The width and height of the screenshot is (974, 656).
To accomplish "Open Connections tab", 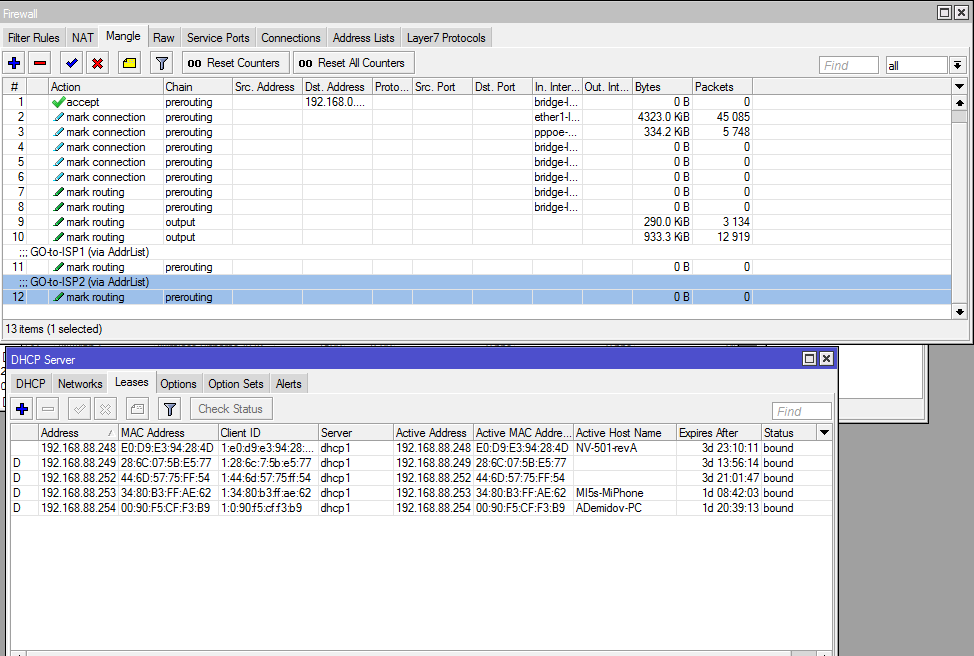I will [x=291, y=38].
